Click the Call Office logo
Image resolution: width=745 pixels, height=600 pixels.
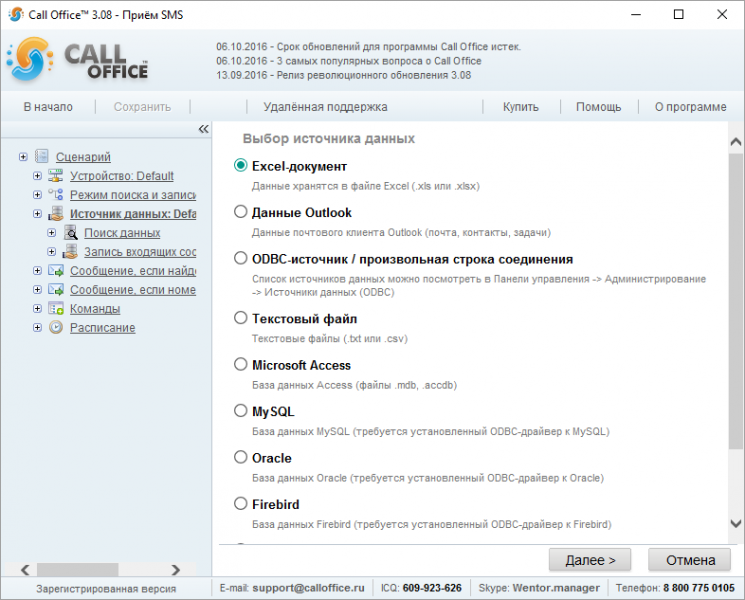tap(77, 59)
